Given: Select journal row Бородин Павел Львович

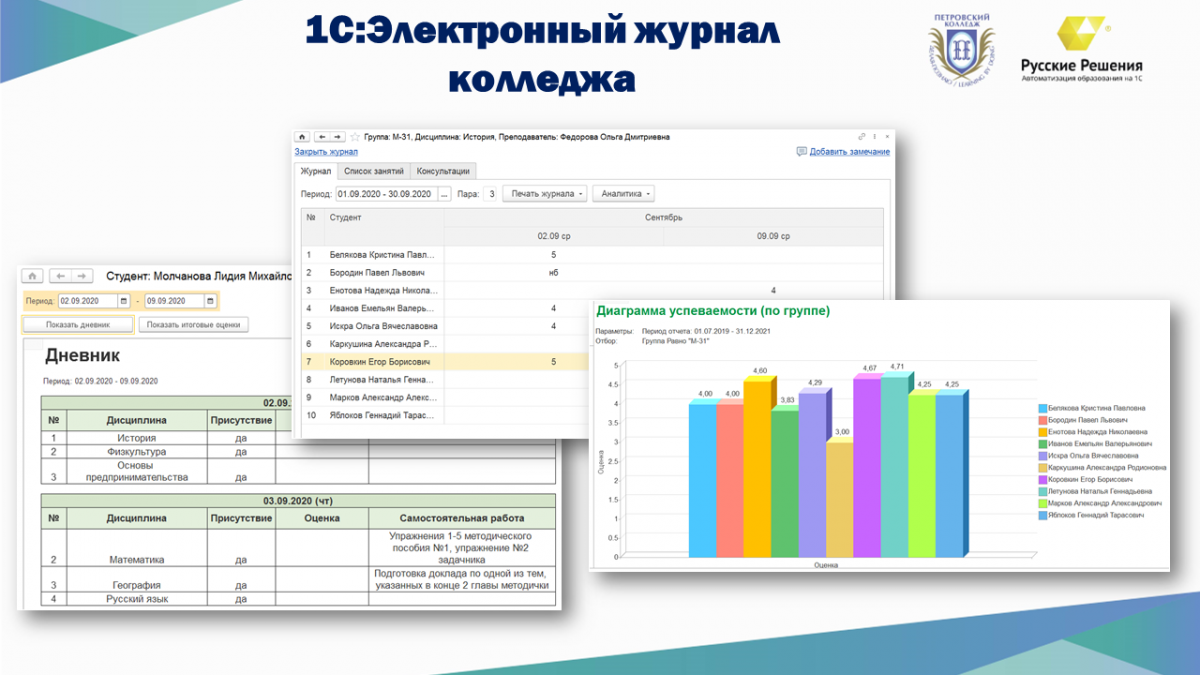Looking at the screenshot, I should coord(592,273).
